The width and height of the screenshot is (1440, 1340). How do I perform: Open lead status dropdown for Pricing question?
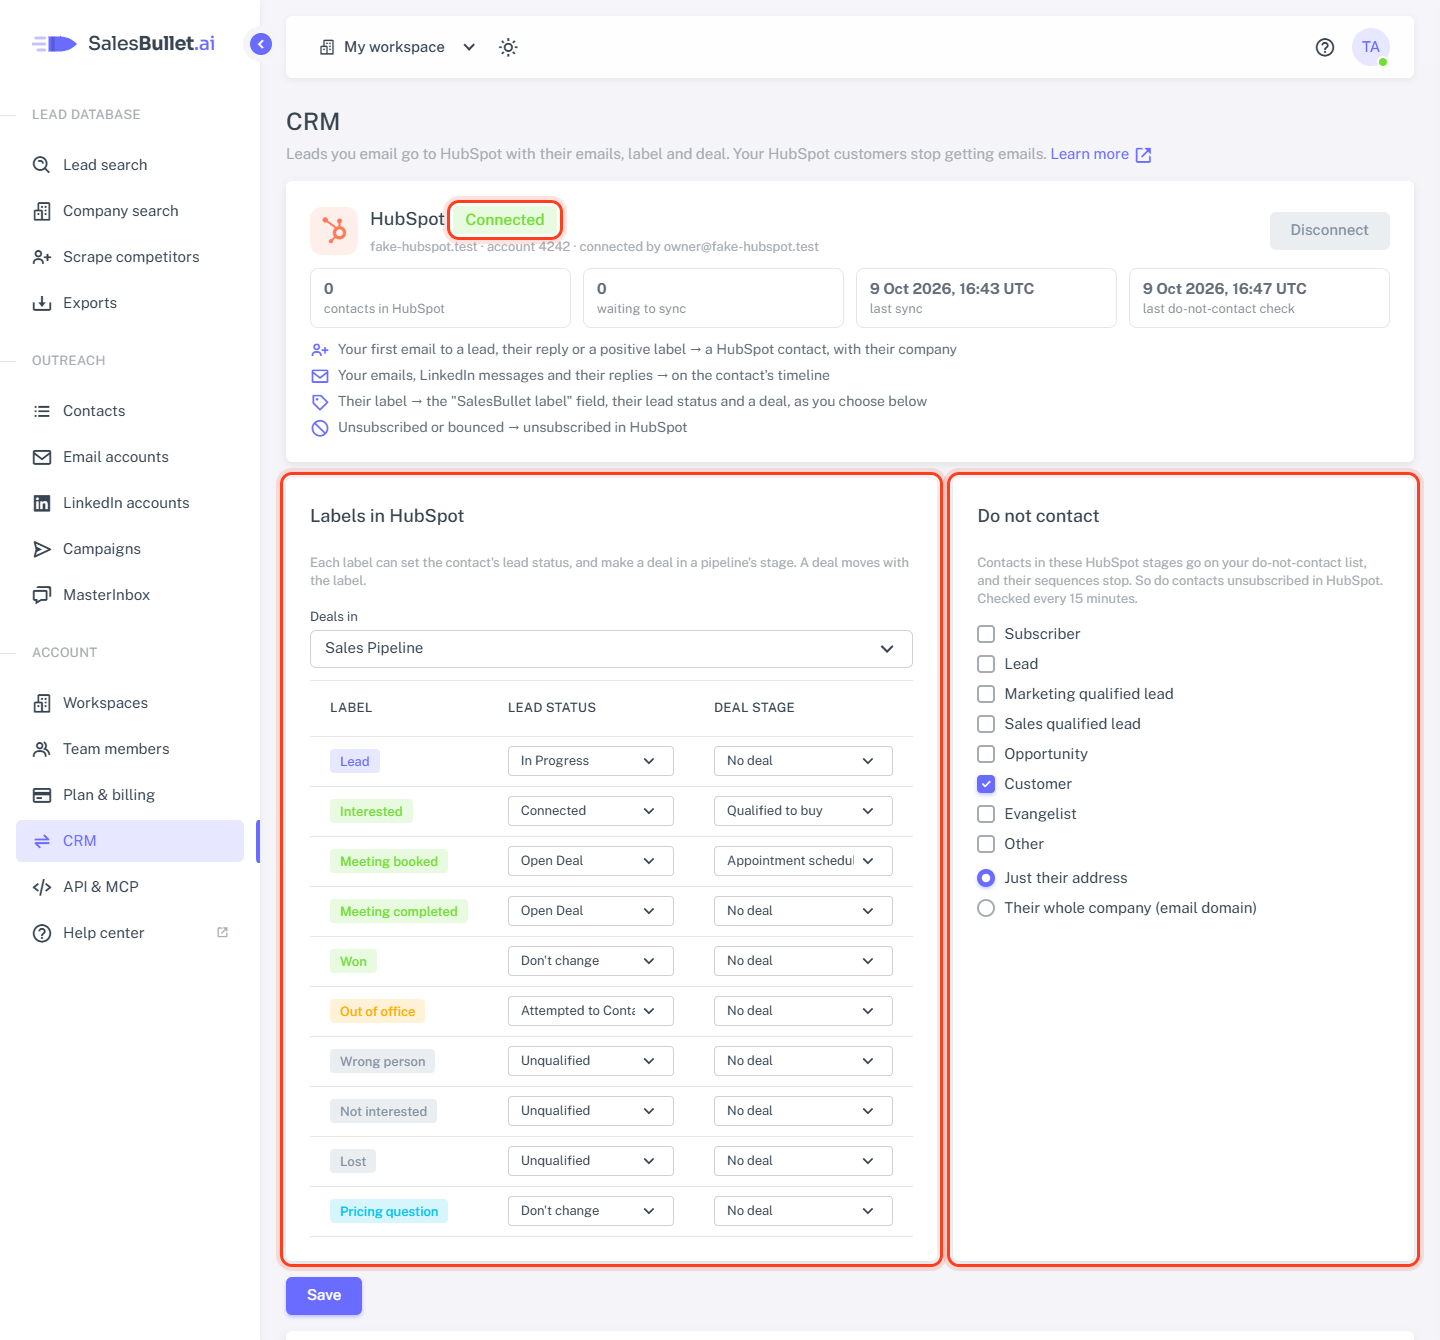tap(590, 1211)
